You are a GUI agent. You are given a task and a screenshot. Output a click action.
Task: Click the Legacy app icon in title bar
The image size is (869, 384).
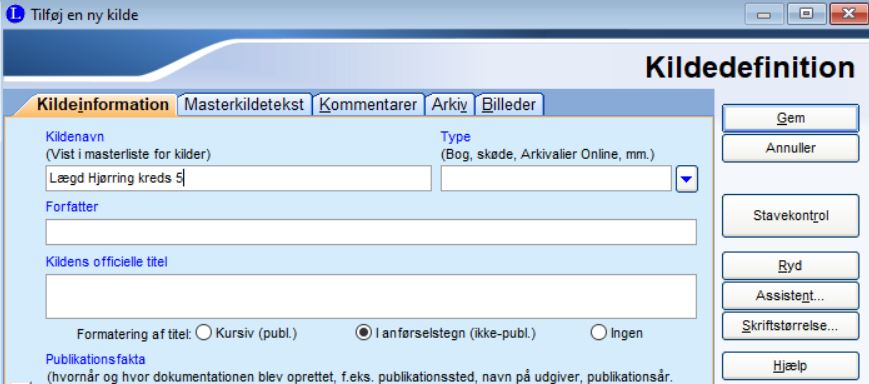[x=15, y=14]
